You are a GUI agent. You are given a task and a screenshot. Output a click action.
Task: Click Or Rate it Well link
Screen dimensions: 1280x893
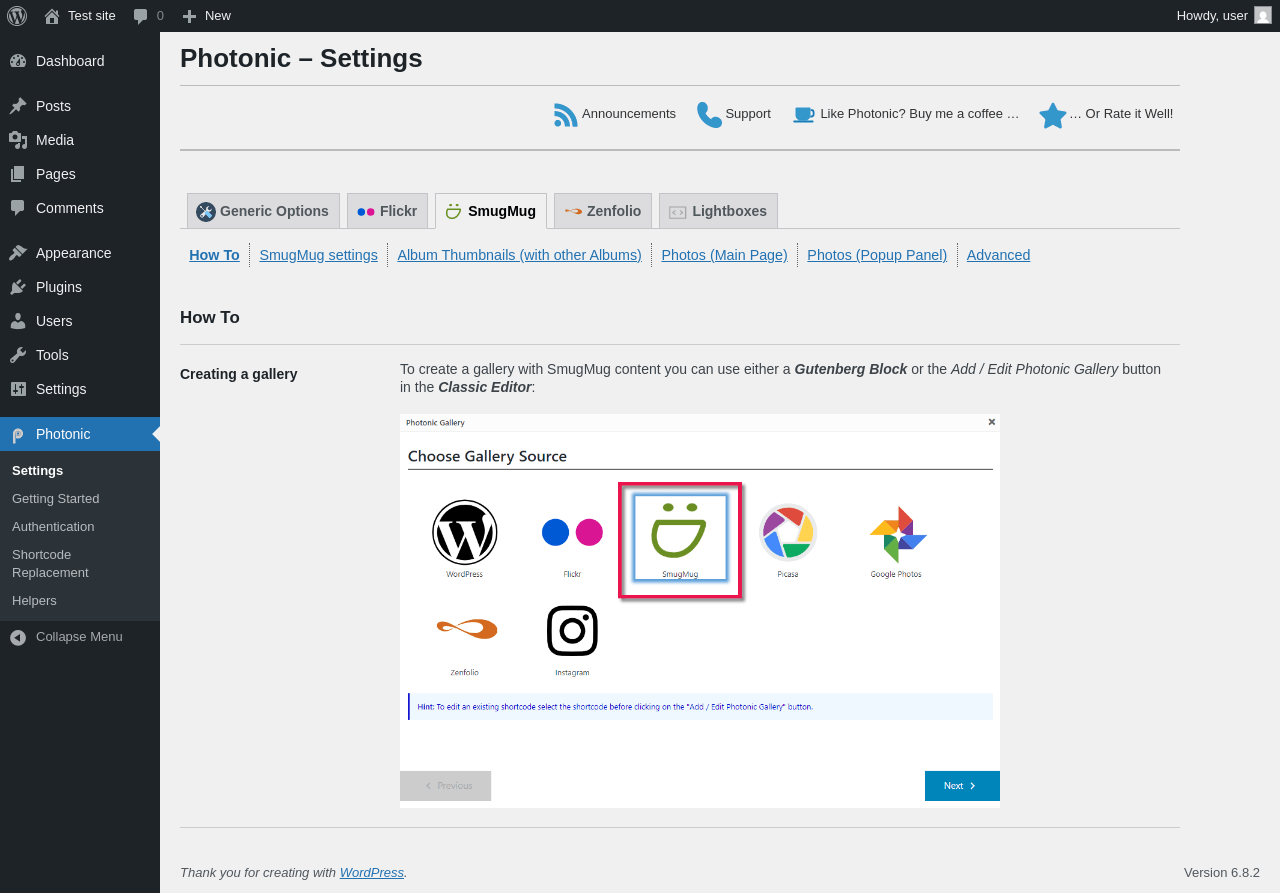(1121, 114)
